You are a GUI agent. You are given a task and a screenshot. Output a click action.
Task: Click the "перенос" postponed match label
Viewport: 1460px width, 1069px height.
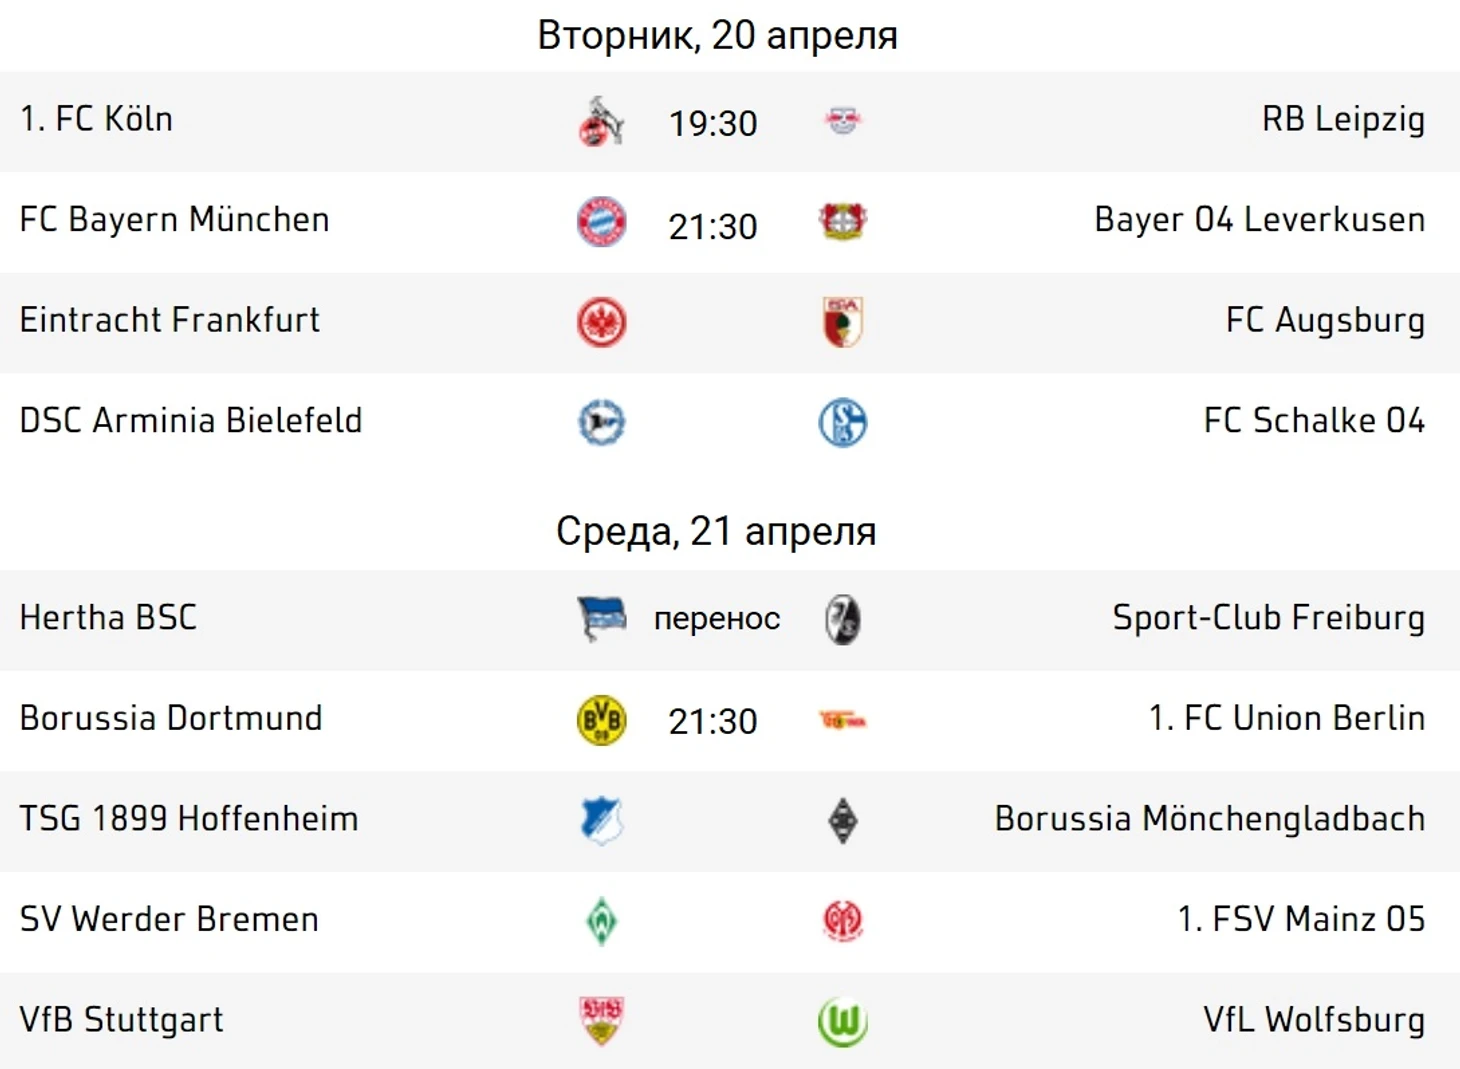(716, 619)
